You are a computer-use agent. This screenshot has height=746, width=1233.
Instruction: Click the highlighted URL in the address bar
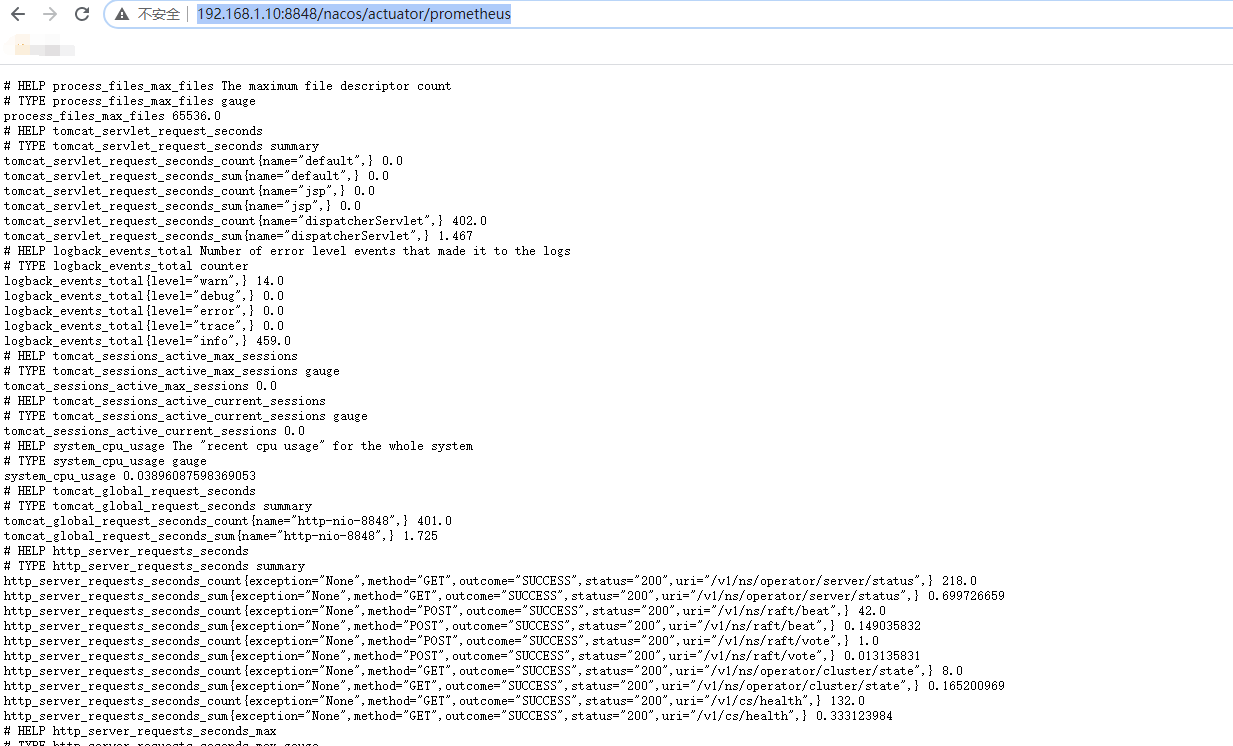click(352, 14)
